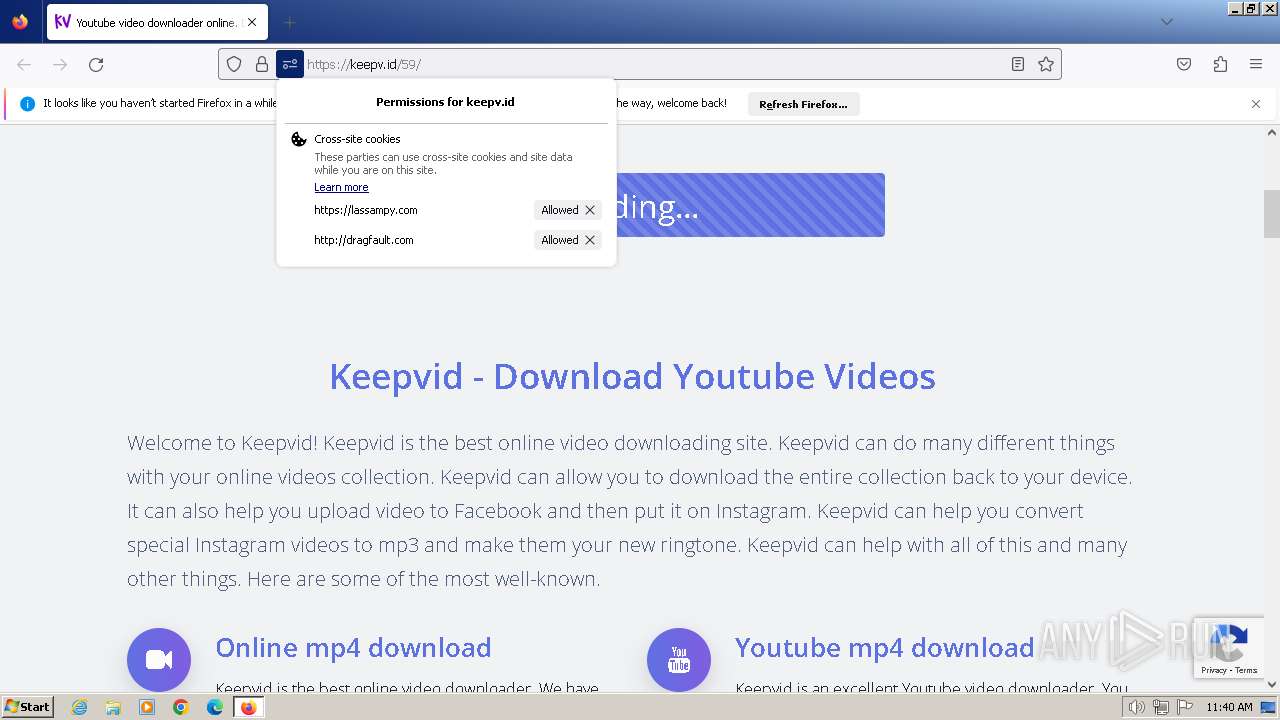Launch Internet Explorer from taskbar
The width and height of the screenshot is (1280, 720).
(x=79, y=707)
